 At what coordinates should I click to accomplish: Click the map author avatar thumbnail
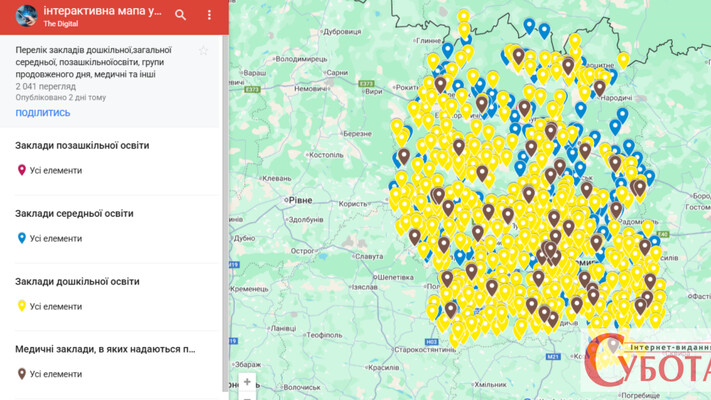26,15
